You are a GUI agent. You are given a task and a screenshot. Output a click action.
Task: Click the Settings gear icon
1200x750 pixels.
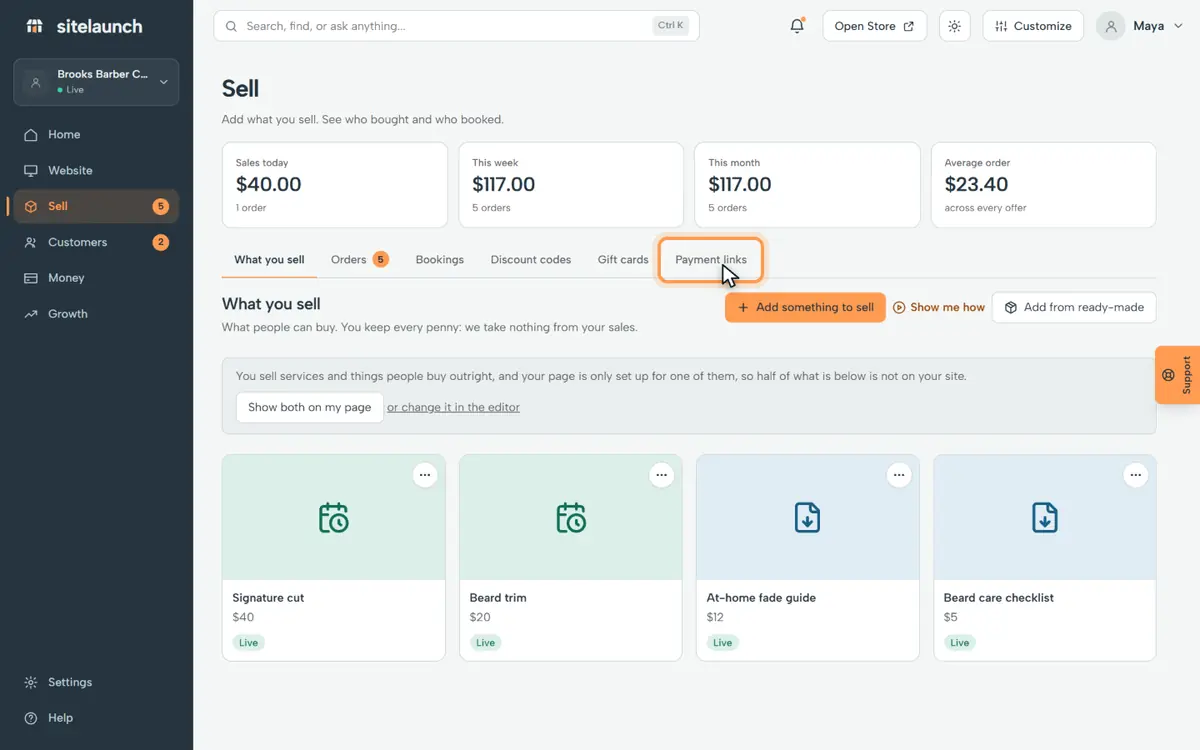(x=31, y=682)
